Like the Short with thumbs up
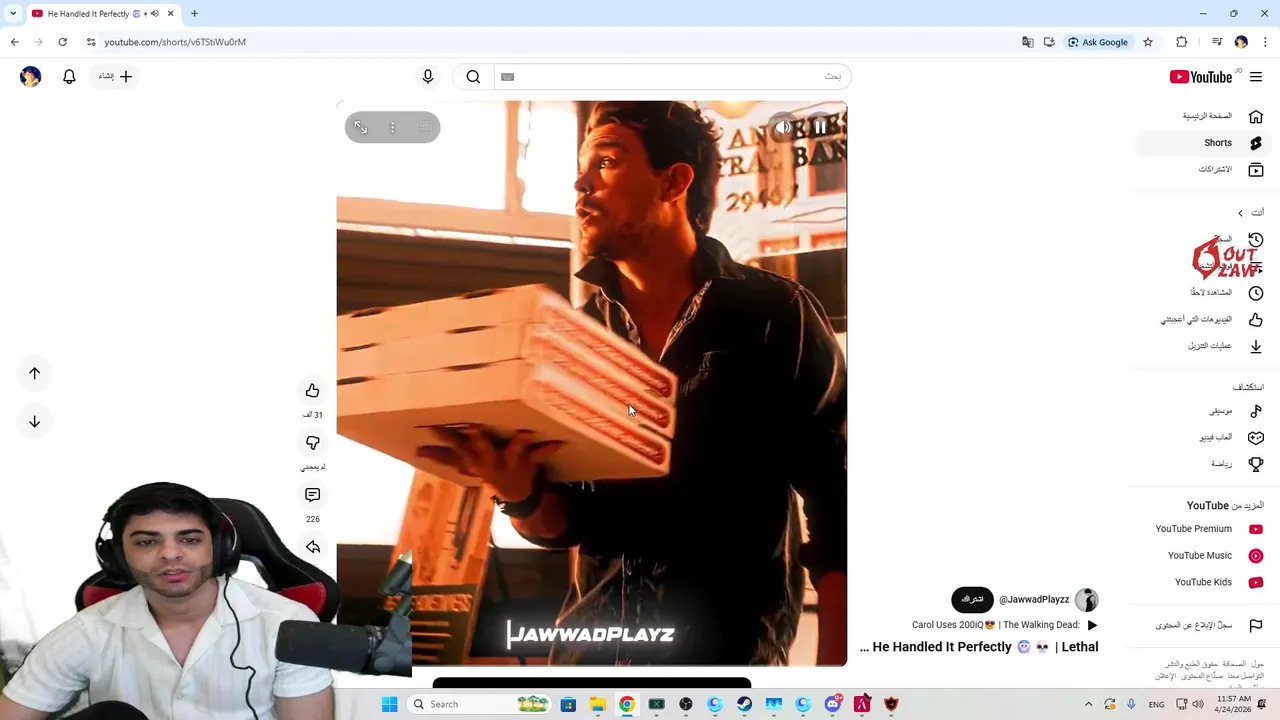Image resolution: width=1280 pixels, height=720 pixels. click(312, 391)
